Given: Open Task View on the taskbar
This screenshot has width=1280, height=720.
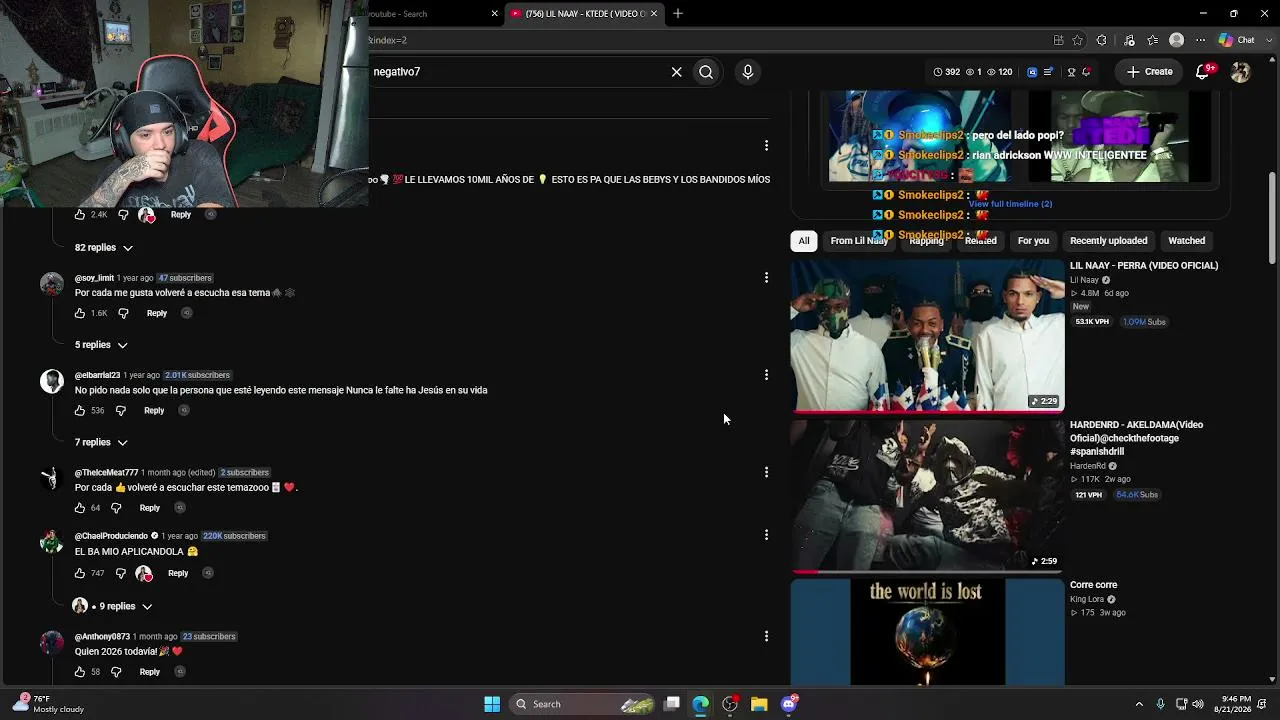Looking at the screenshot, I should click(672, 704).
